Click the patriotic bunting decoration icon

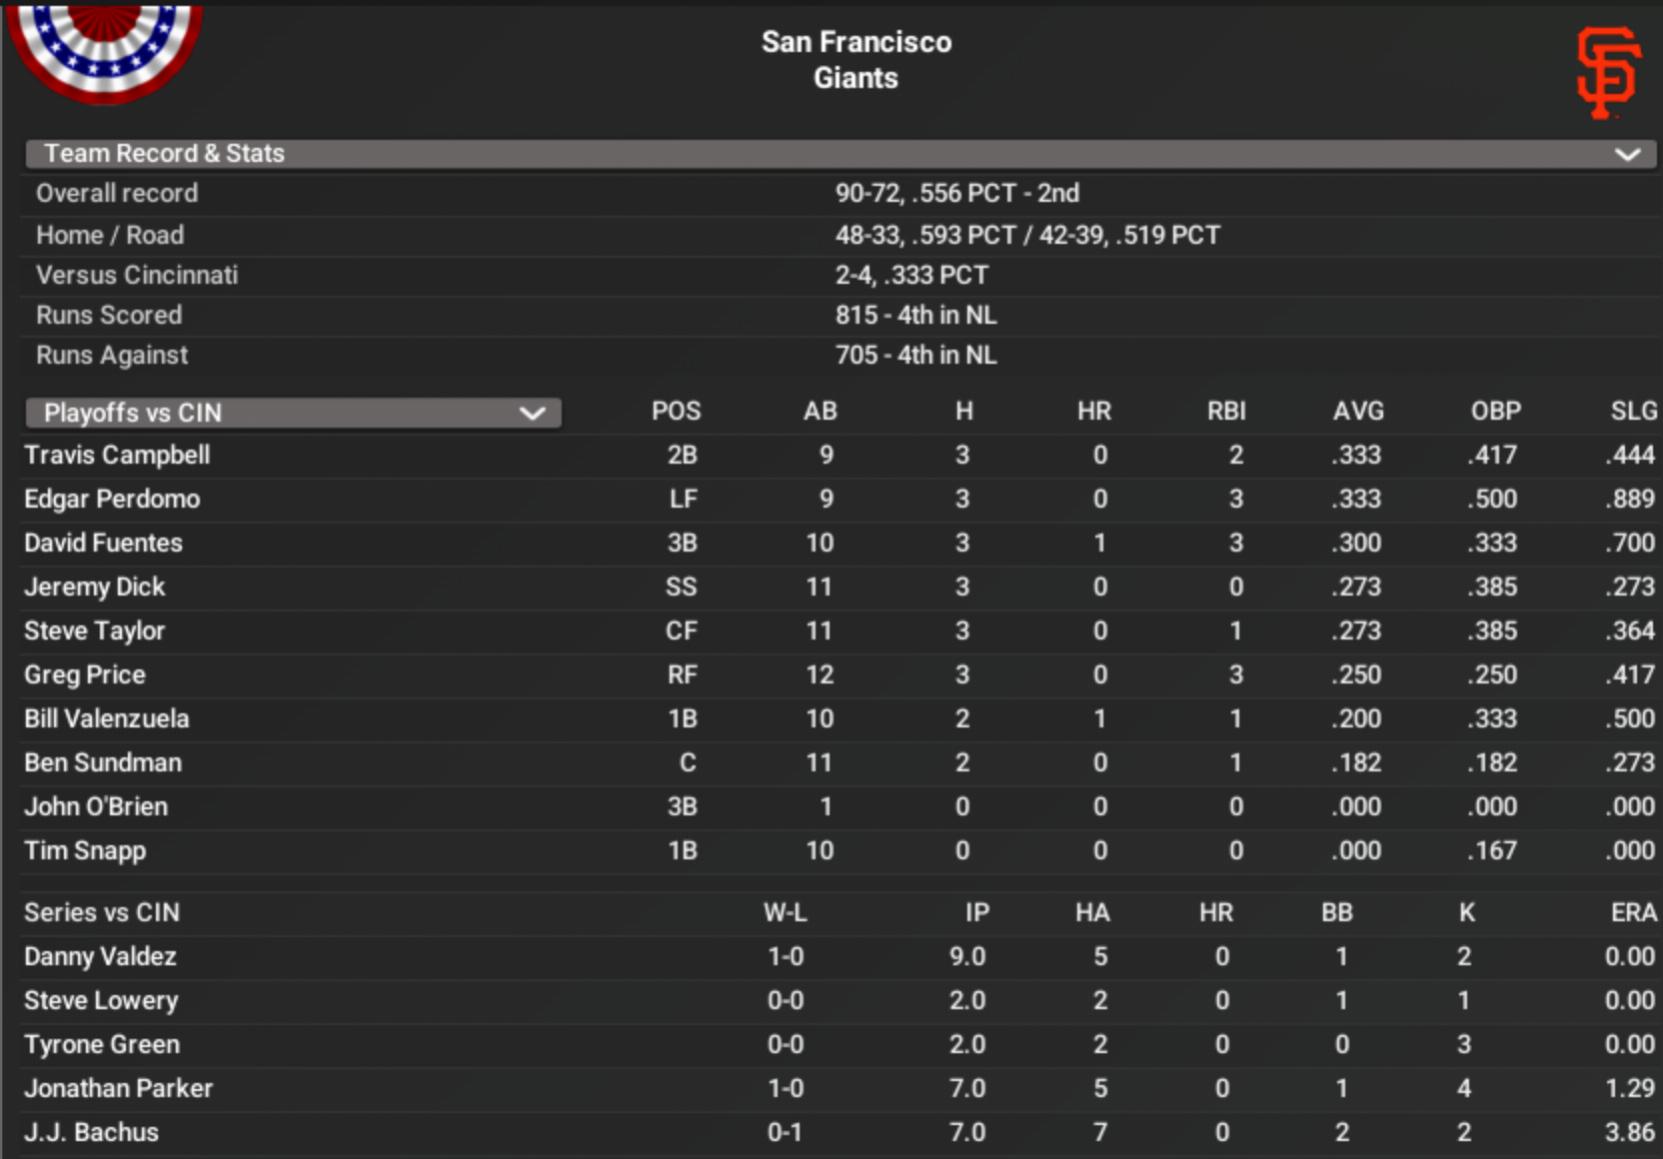(x=104, y=48)
